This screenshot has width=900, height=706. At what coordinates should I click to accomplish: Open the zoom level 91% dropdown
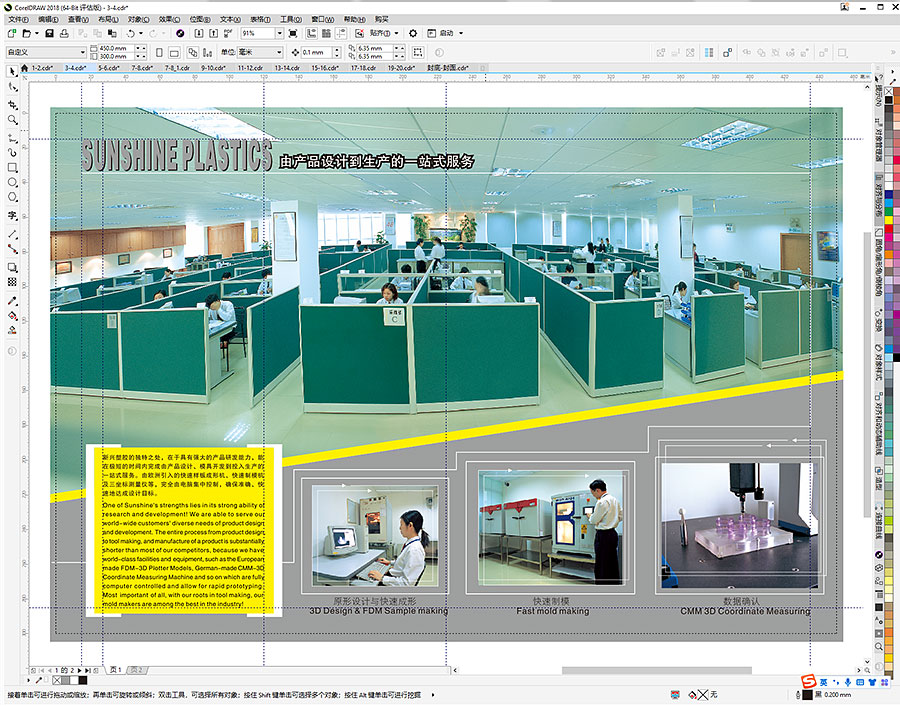[280, 33]
